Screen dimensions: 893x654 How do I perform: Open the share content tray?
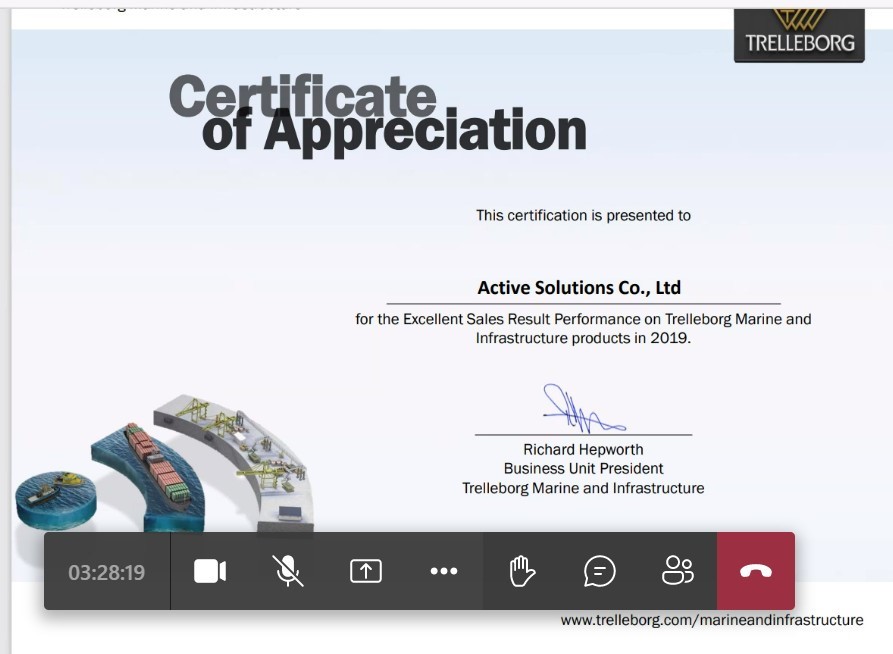click(366, 571)
